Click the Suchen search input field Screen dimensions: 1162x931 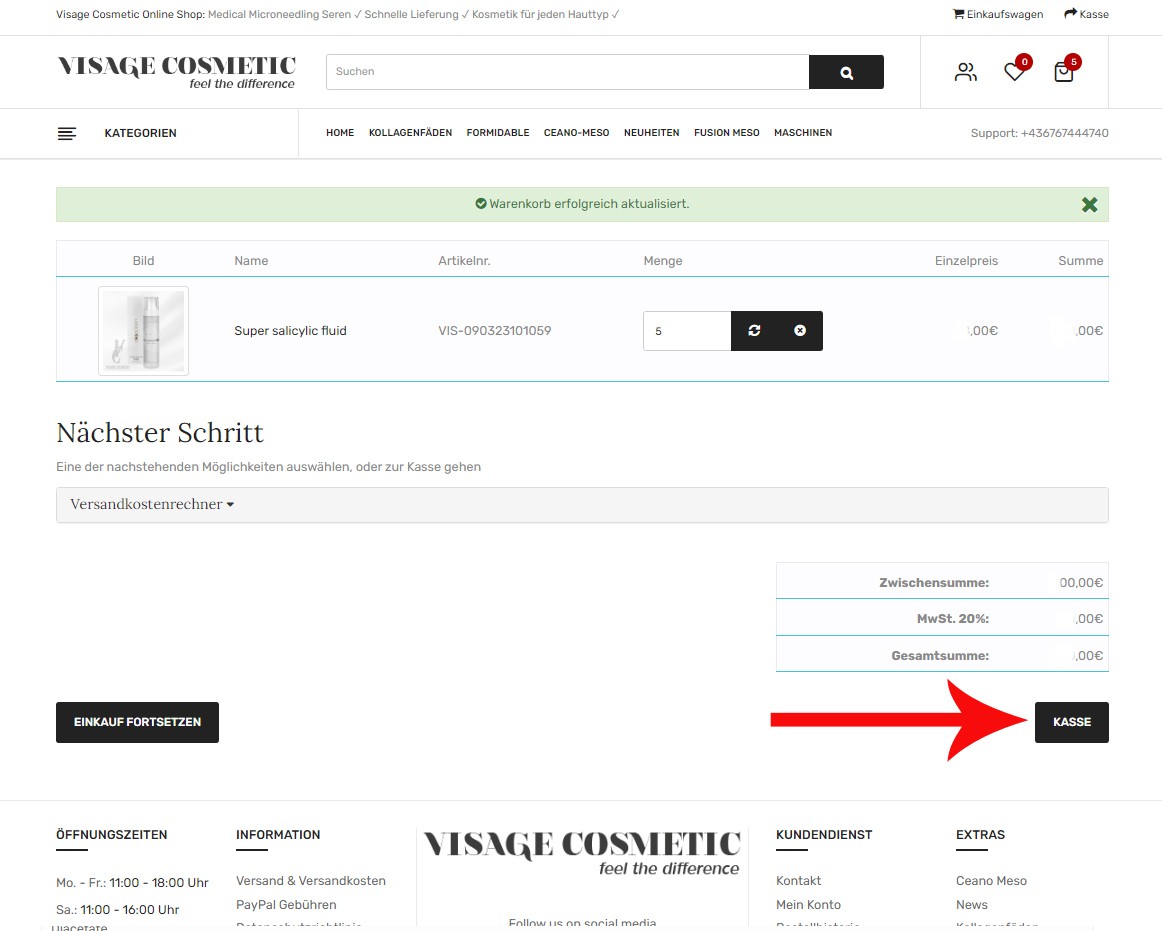[566, 72]
